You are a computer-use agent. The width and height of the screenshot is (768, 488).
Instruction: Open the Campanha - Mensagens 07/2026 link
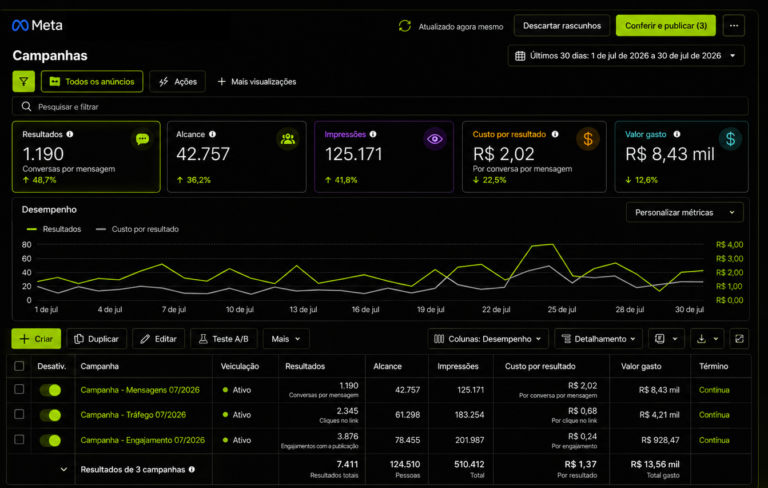coord(140,390)
